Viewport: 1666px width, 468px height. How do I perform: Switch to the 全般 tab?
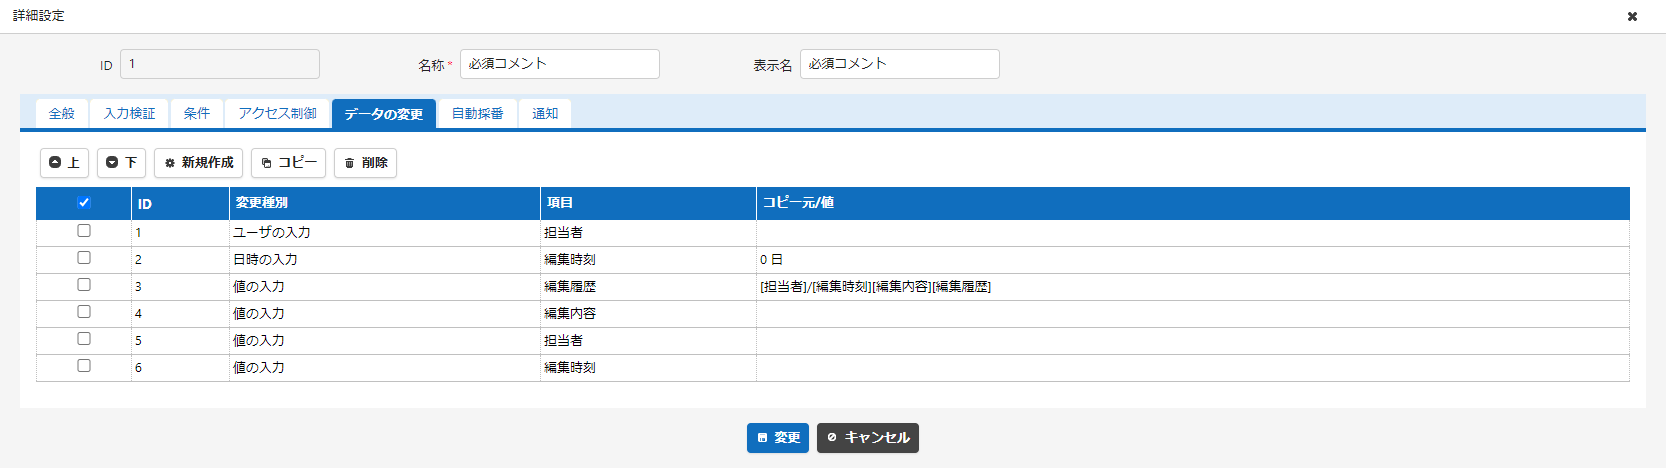[62, 114]
